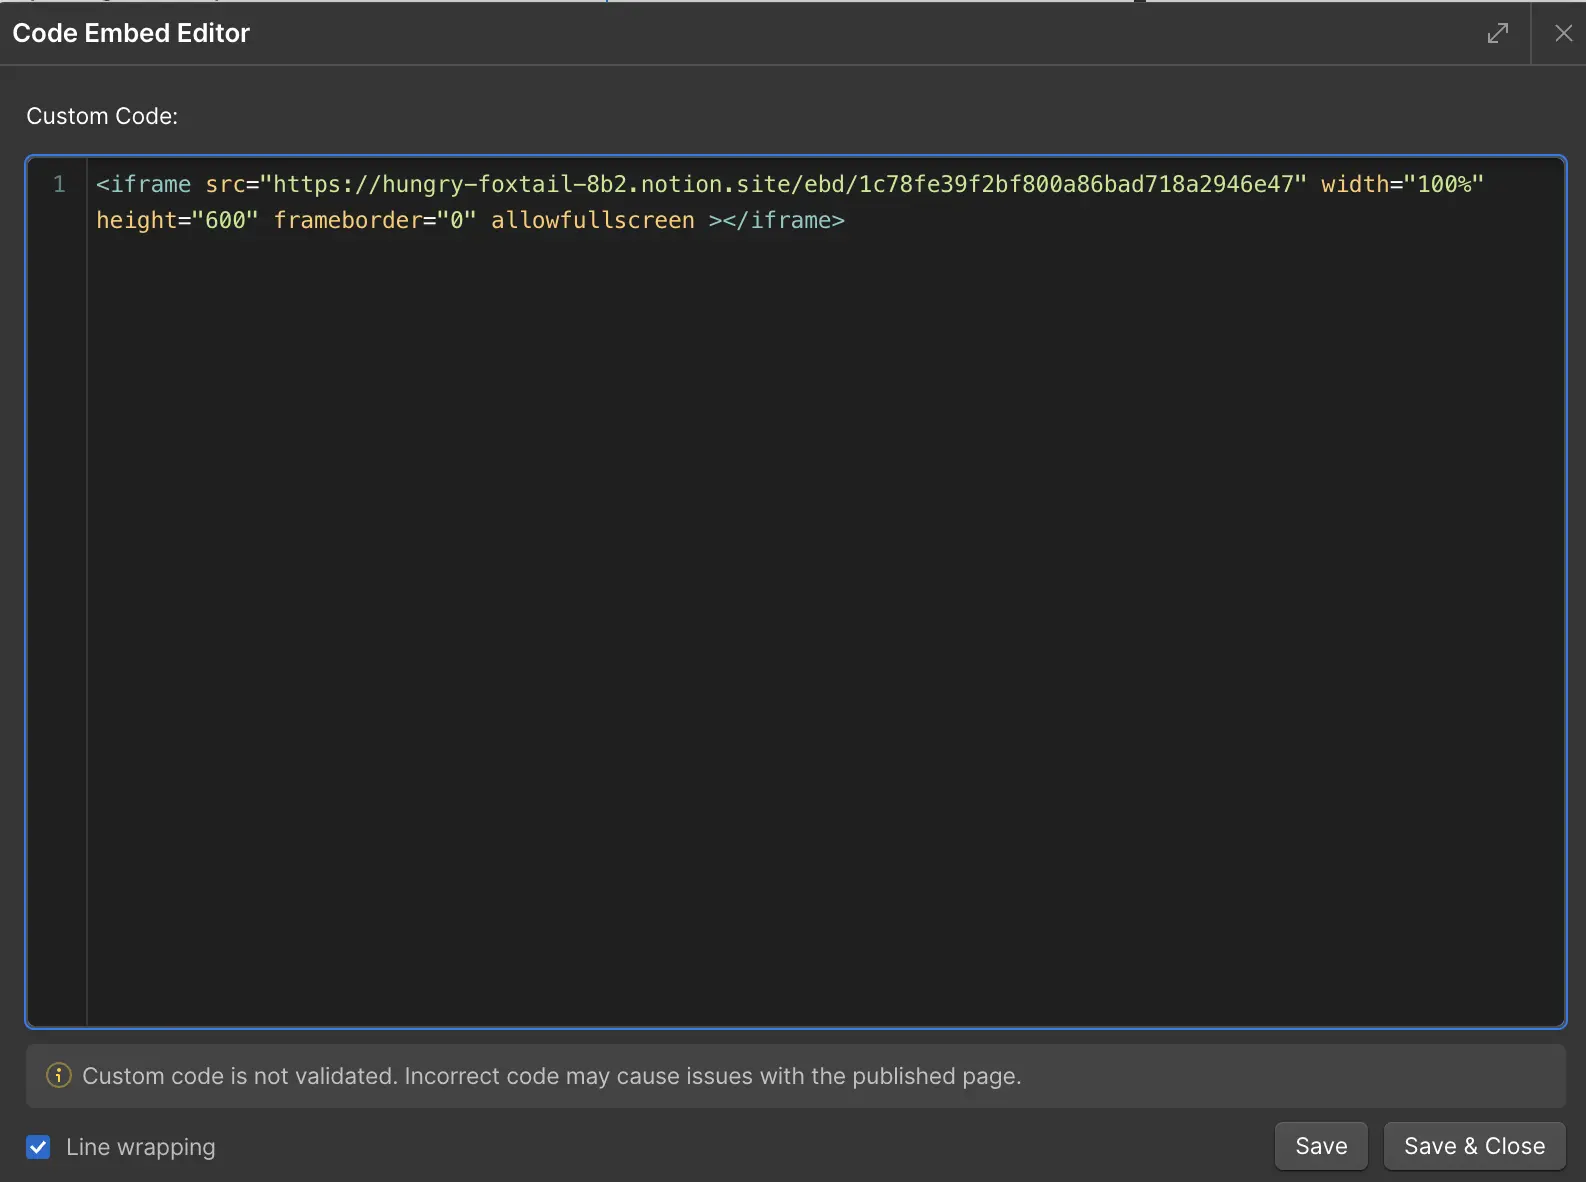The image size is (1586, 1182).
Task: Select line number 1 in the gutter
Action: (x=59, y=184)
